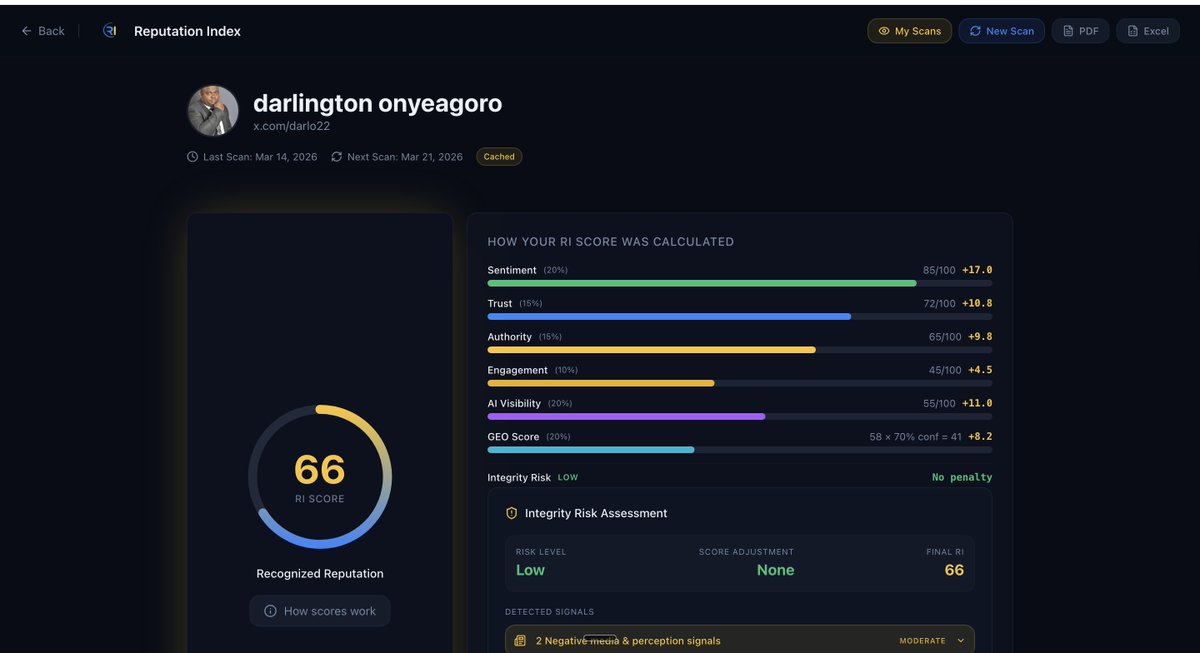
Task: Click Trust +10.8 contribution value
Action: [x=977, y=303]
